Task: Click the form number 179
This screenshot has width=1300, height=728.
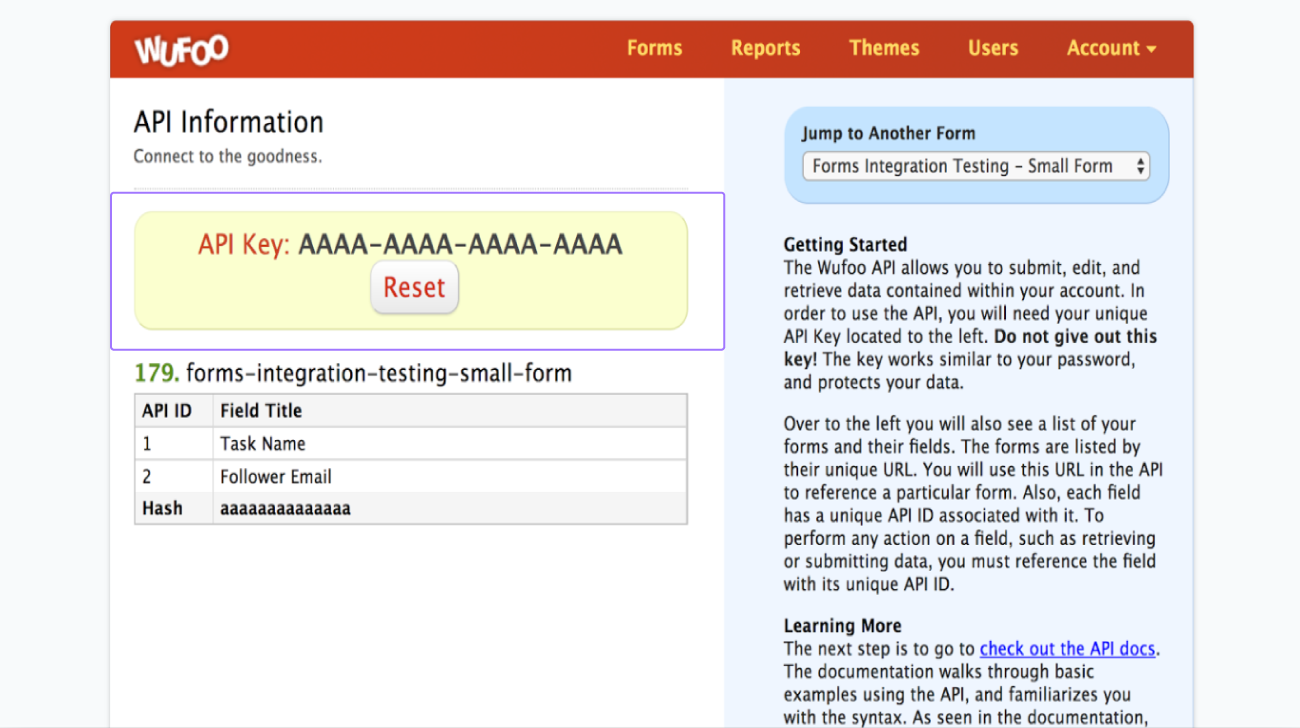Action: coord(157,374)
